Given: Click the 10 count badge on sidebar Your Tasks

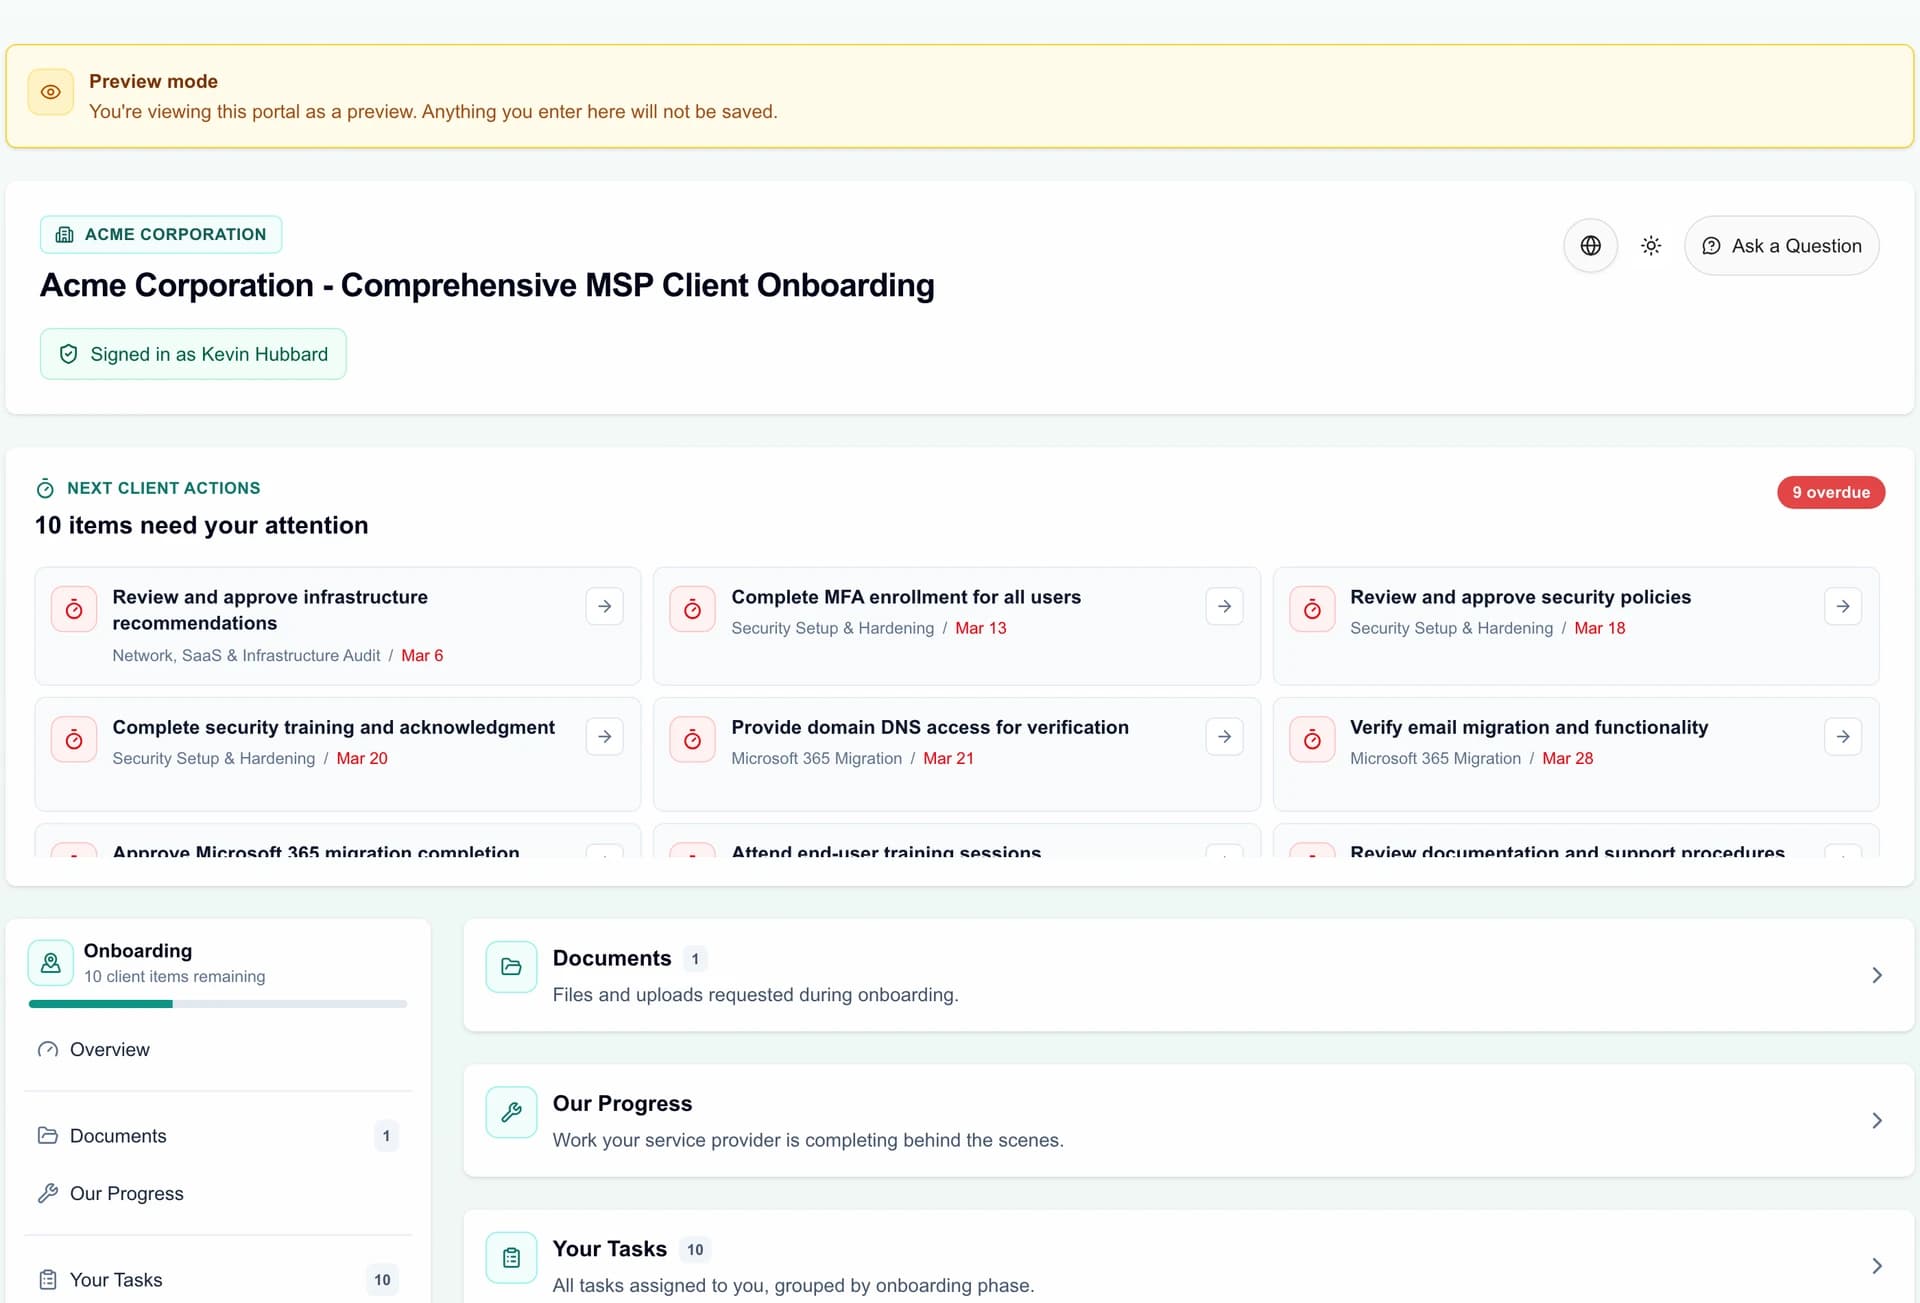Looking at the screenshot, I should point(382,1280).
